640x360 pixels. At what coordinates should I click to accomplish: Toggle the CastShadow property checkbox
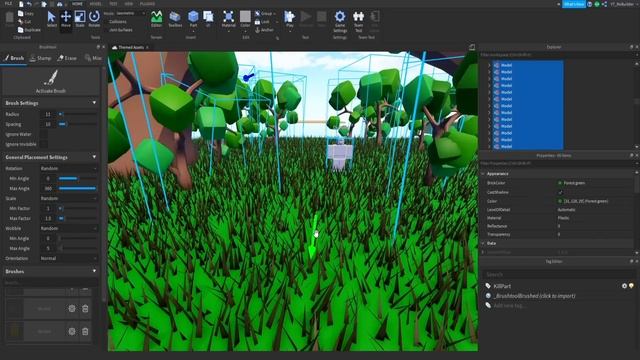point(560,192)
